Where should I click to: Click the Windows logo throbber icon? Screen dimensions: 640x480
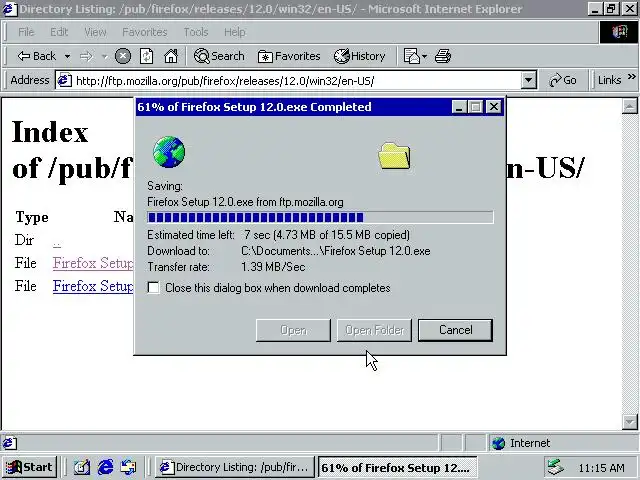click(x=619, y=32)
